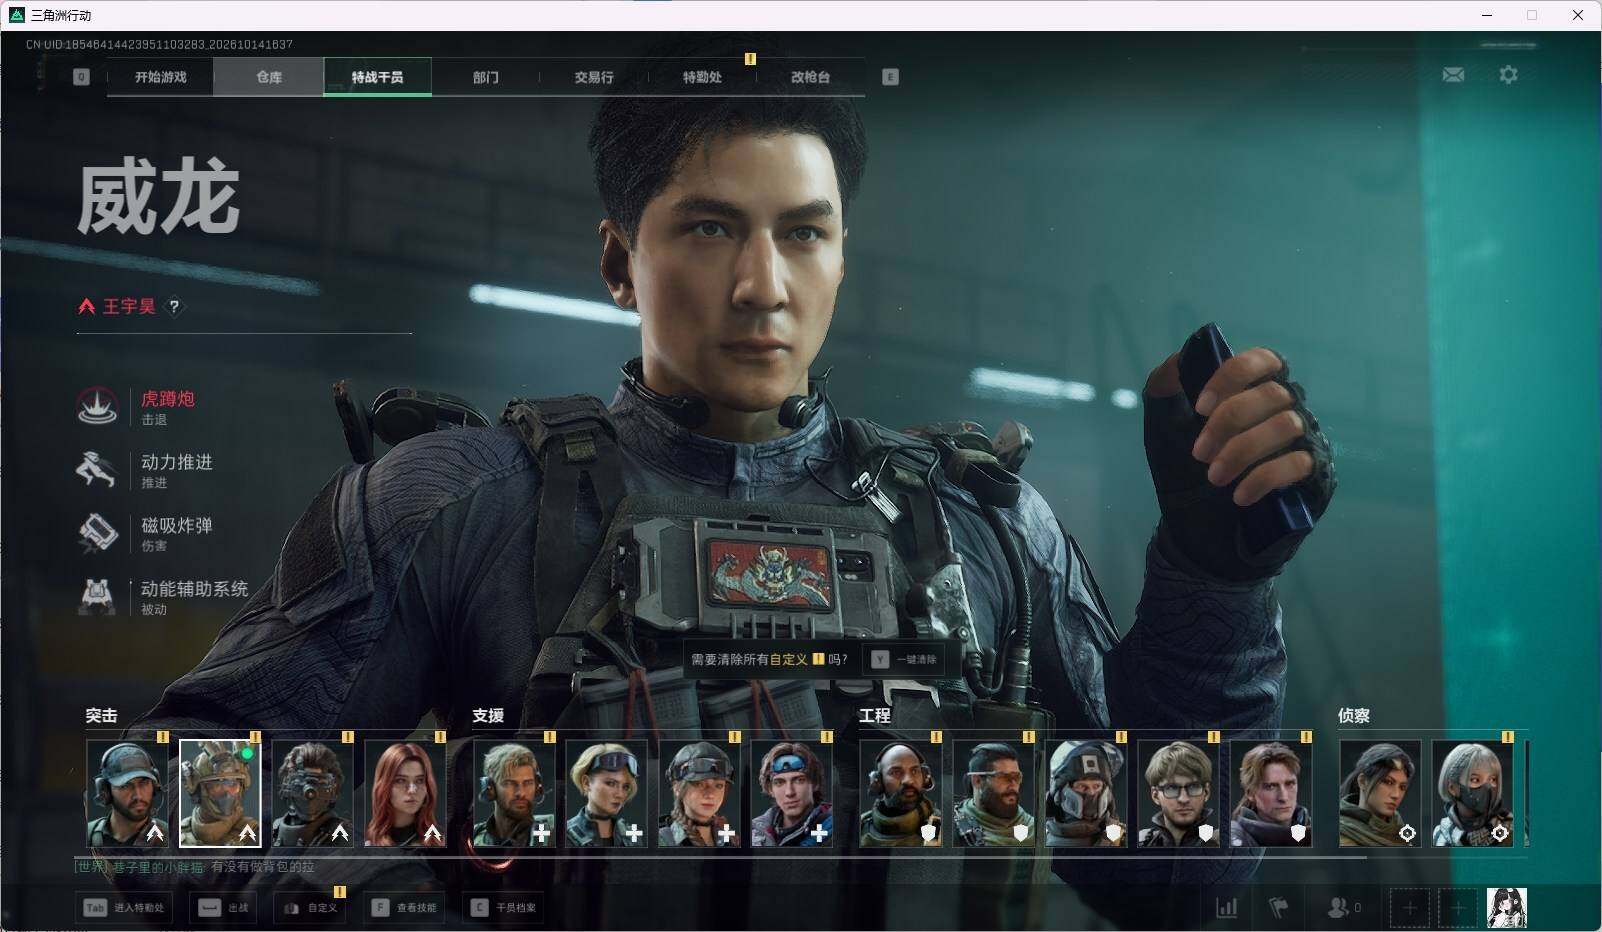Select the 动力推进 skill icon
Screen dimensions: 1602x932
tap(97, 469)
